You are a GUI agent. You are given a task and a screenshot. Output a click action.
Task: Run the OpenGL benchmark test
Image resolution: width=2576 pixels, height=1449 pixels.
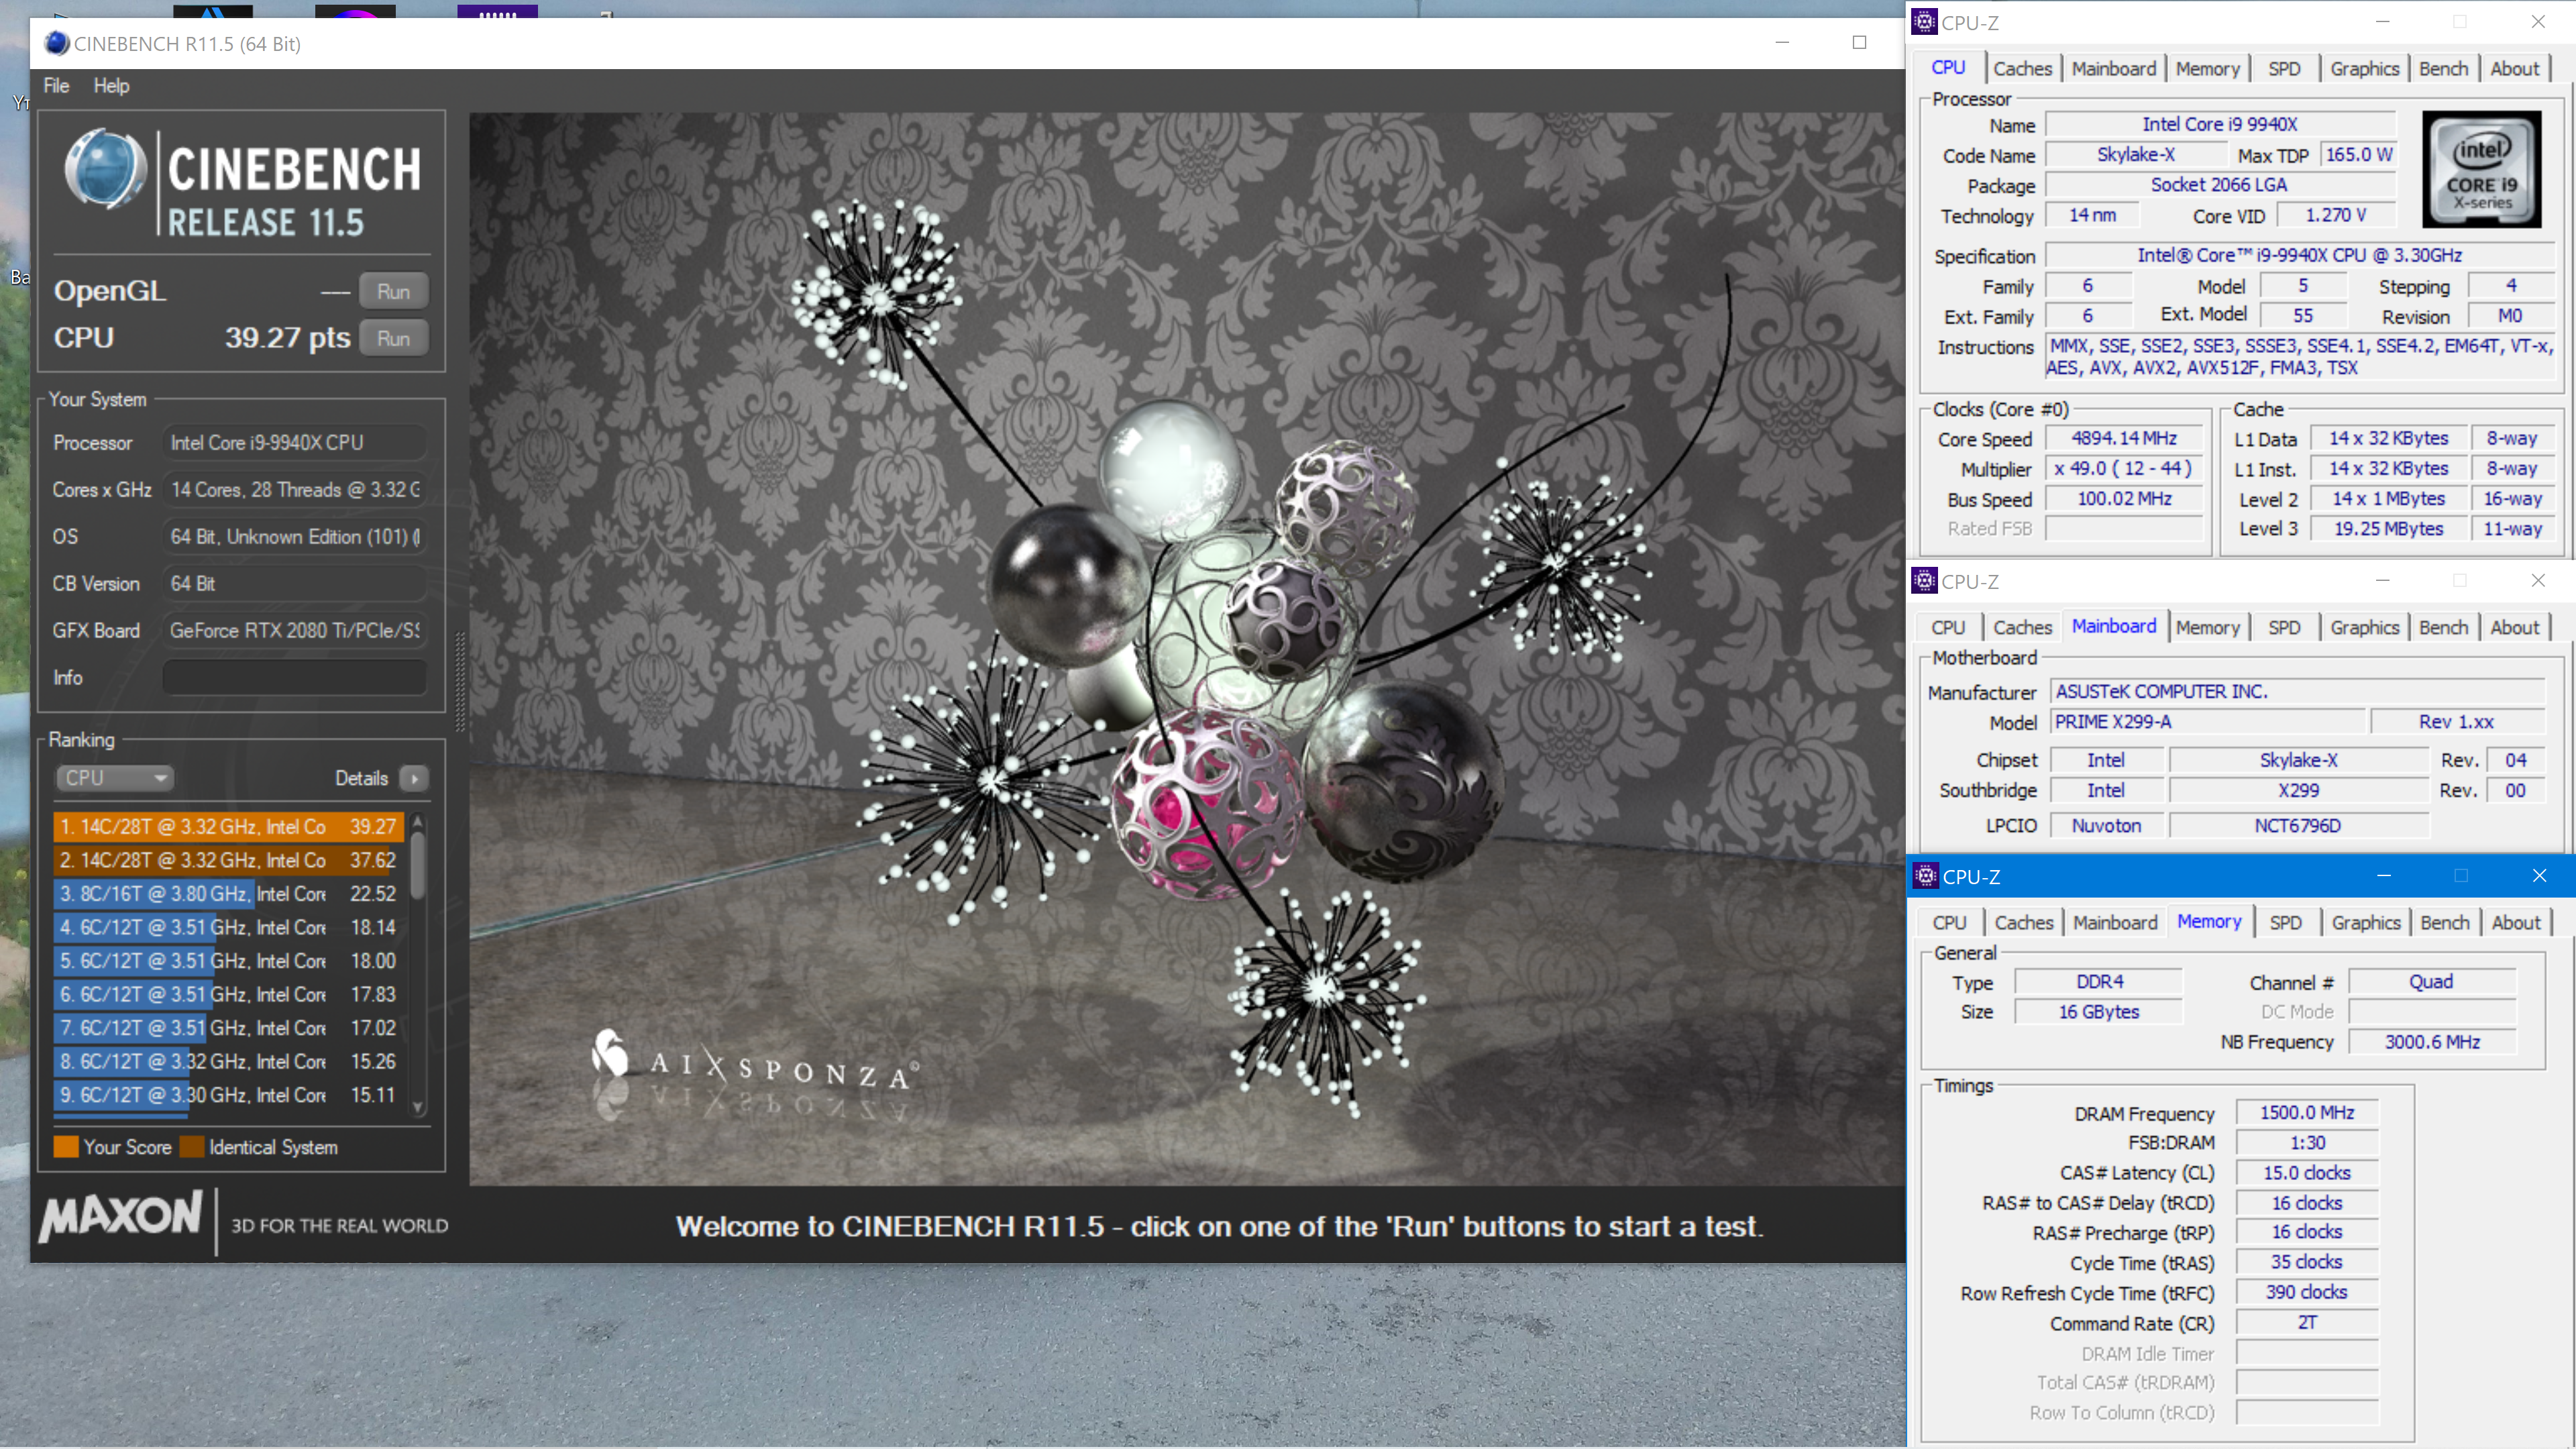393,291
